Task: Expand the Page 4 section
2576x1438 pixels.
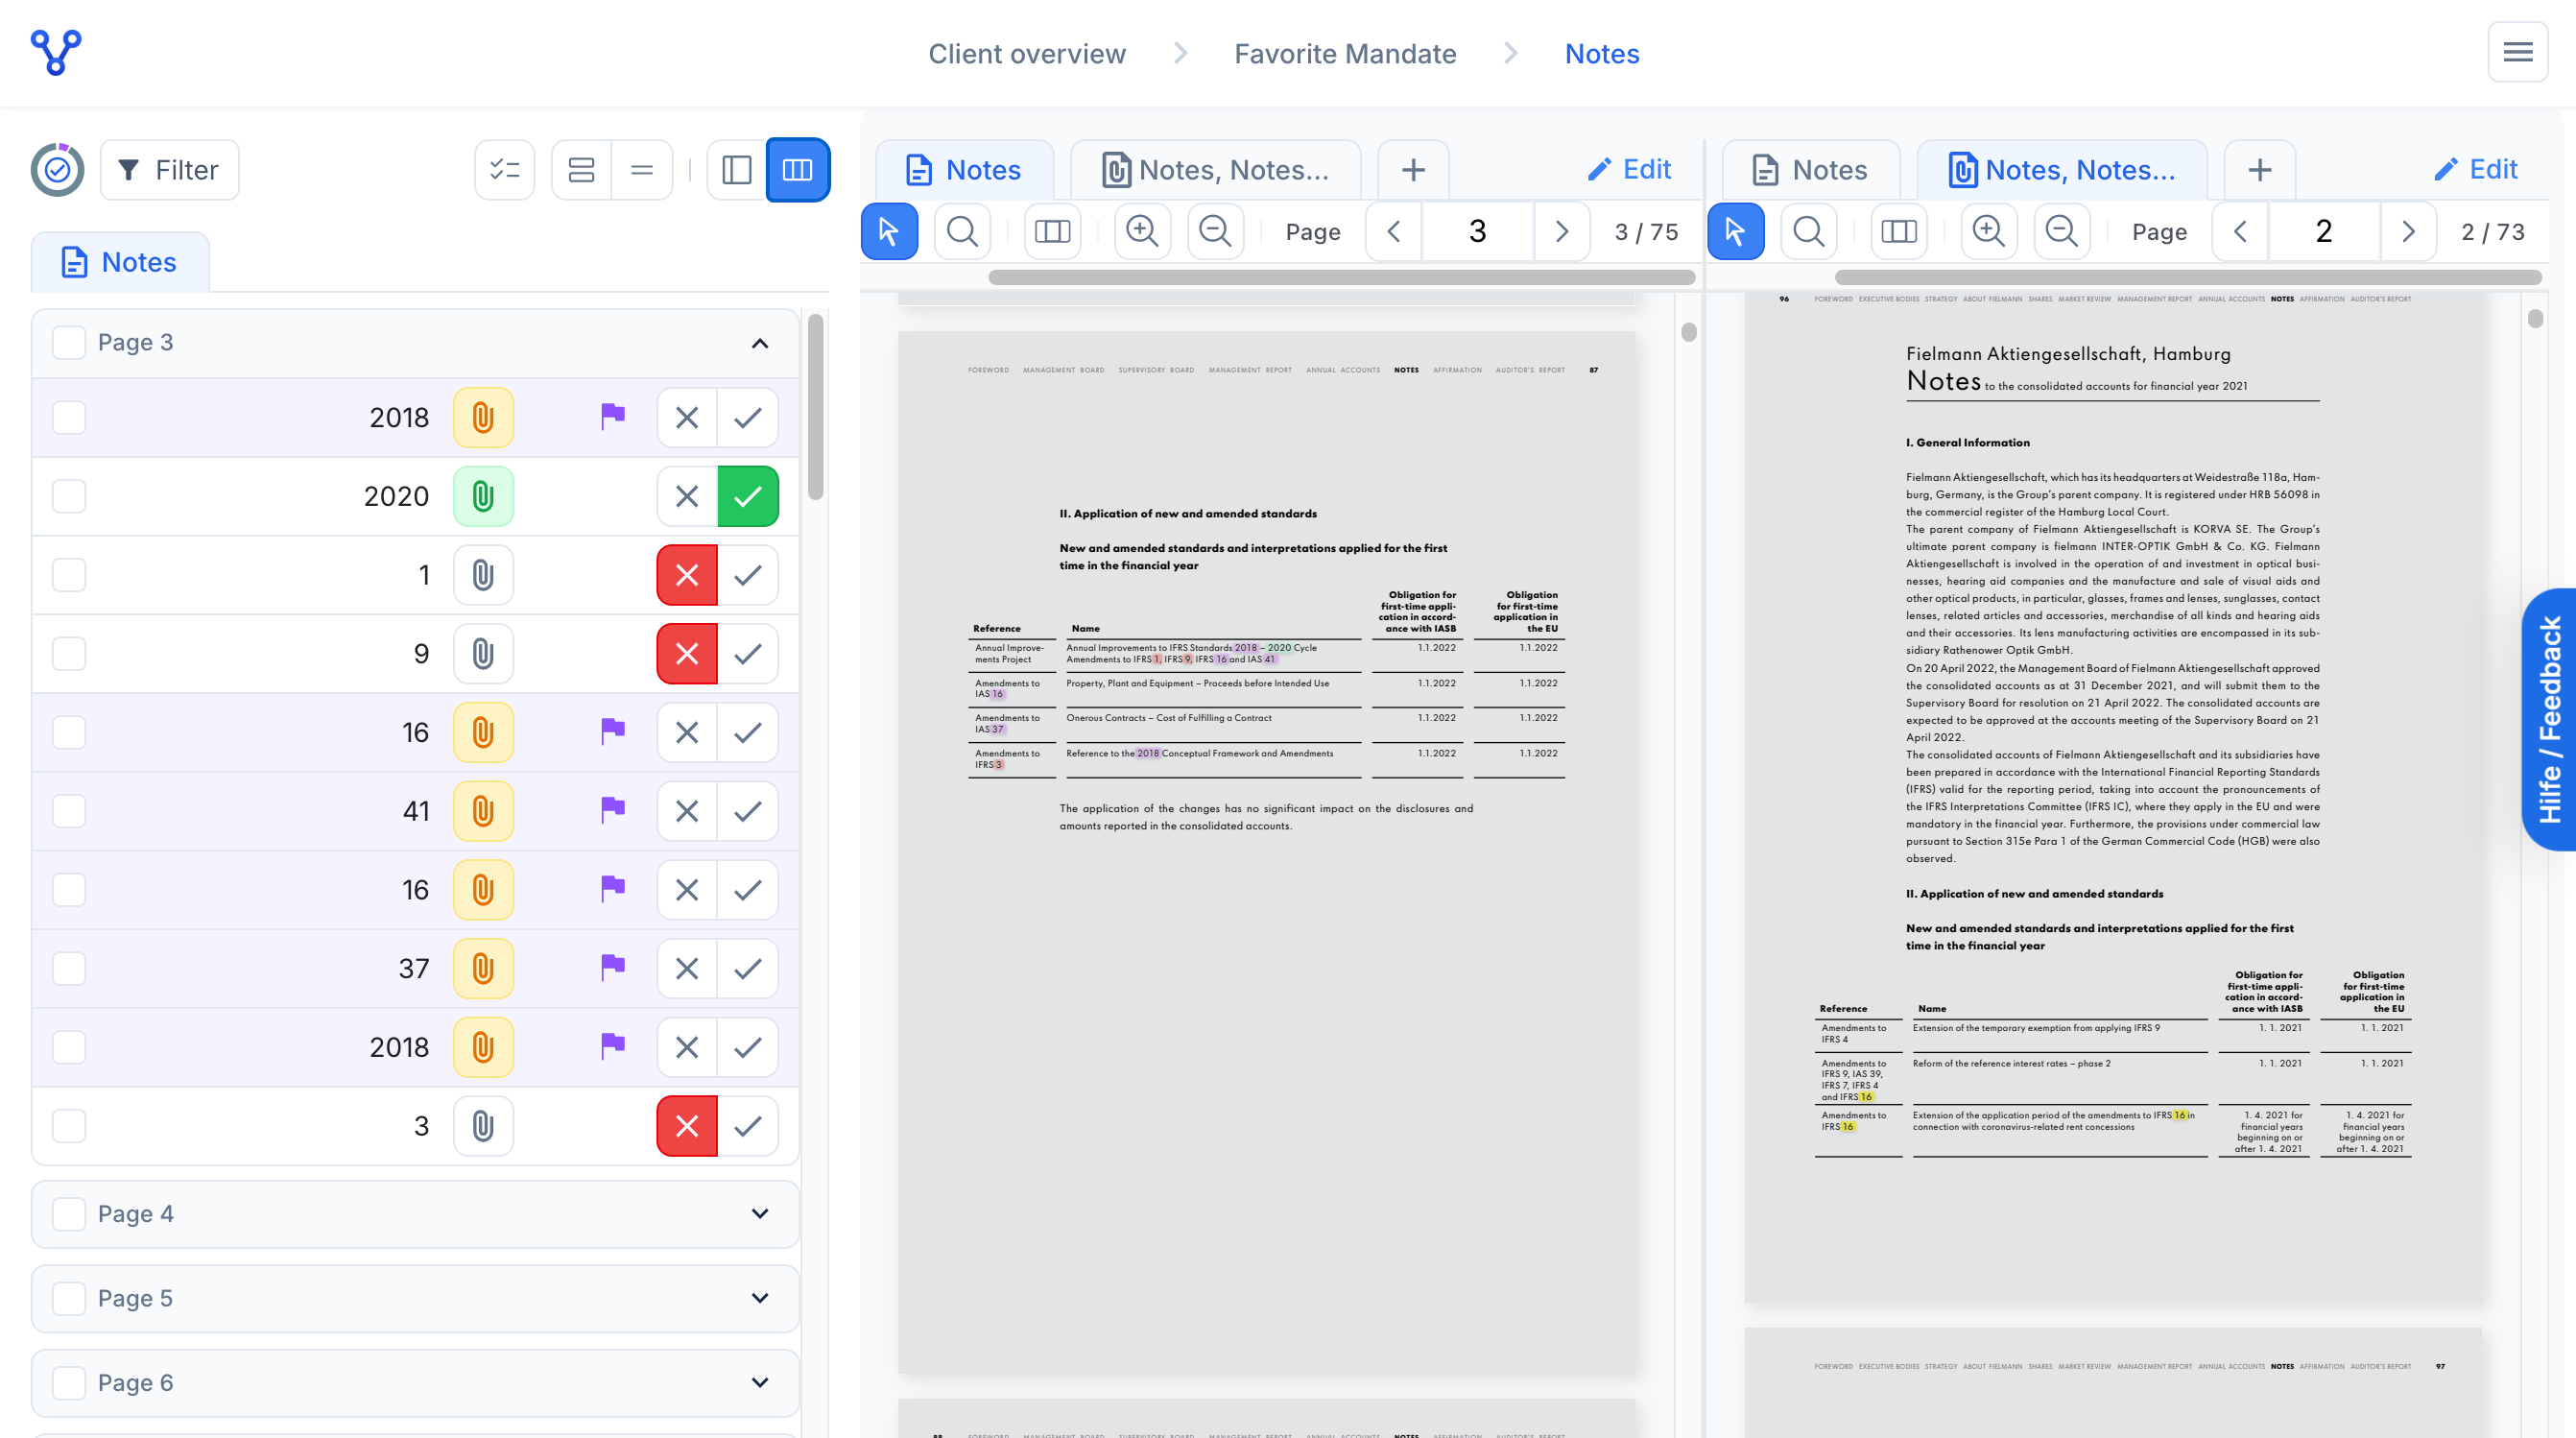Action: [760, 1214]
